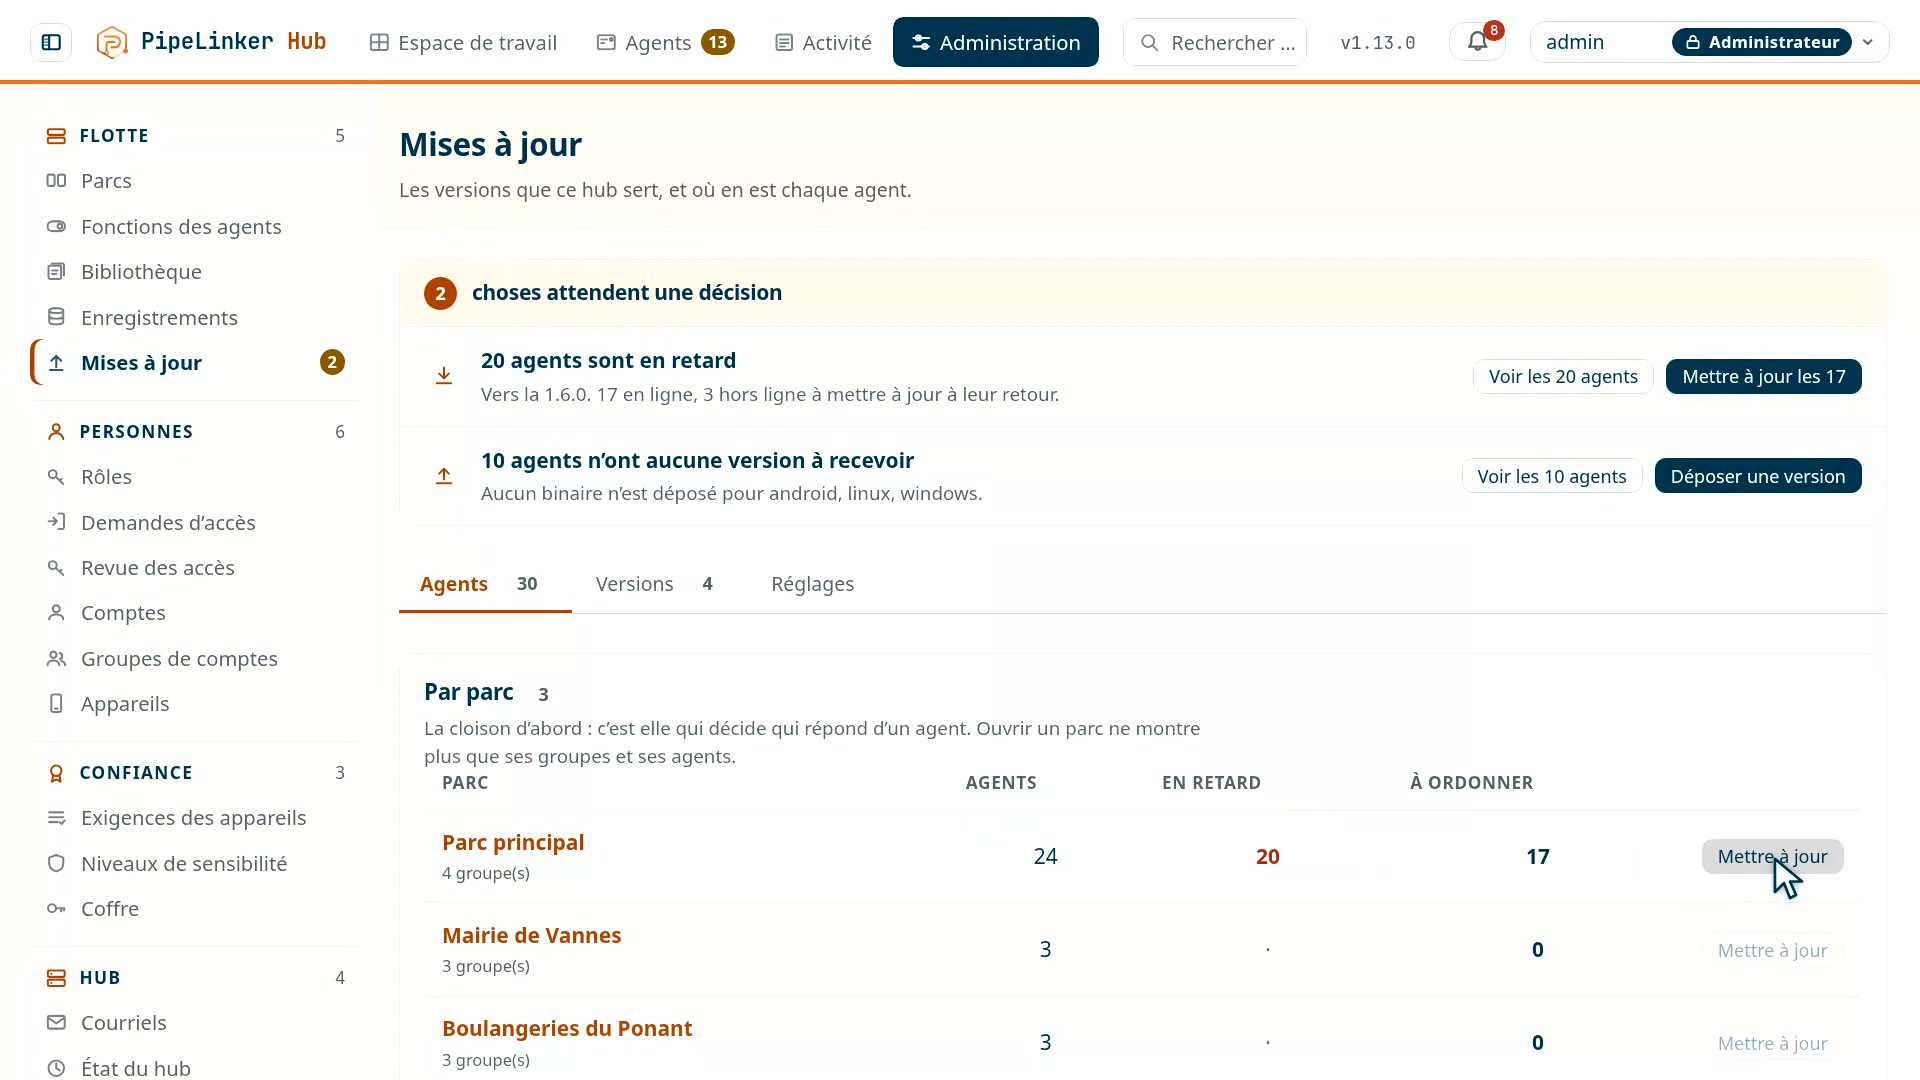Click the Courriels envelope icon
Screen dimensions: 1920x1080
(56, 1023)
